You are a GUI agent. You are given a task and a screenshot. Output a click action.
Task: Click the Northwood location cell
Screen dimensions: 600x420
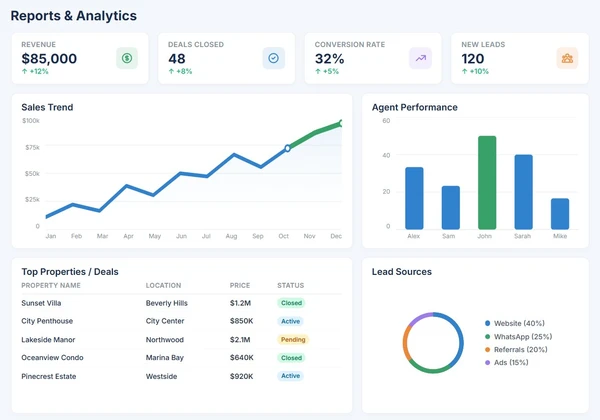[165, 340]
